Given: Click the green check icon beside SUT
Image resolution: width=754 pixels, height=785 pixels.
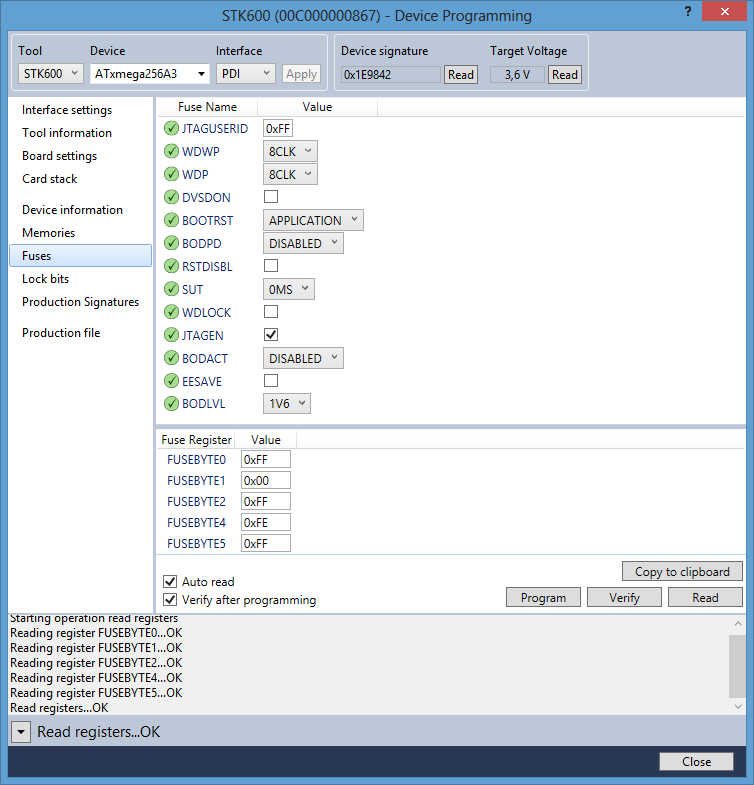Looking at the screenshot, I should click(171, 289).
